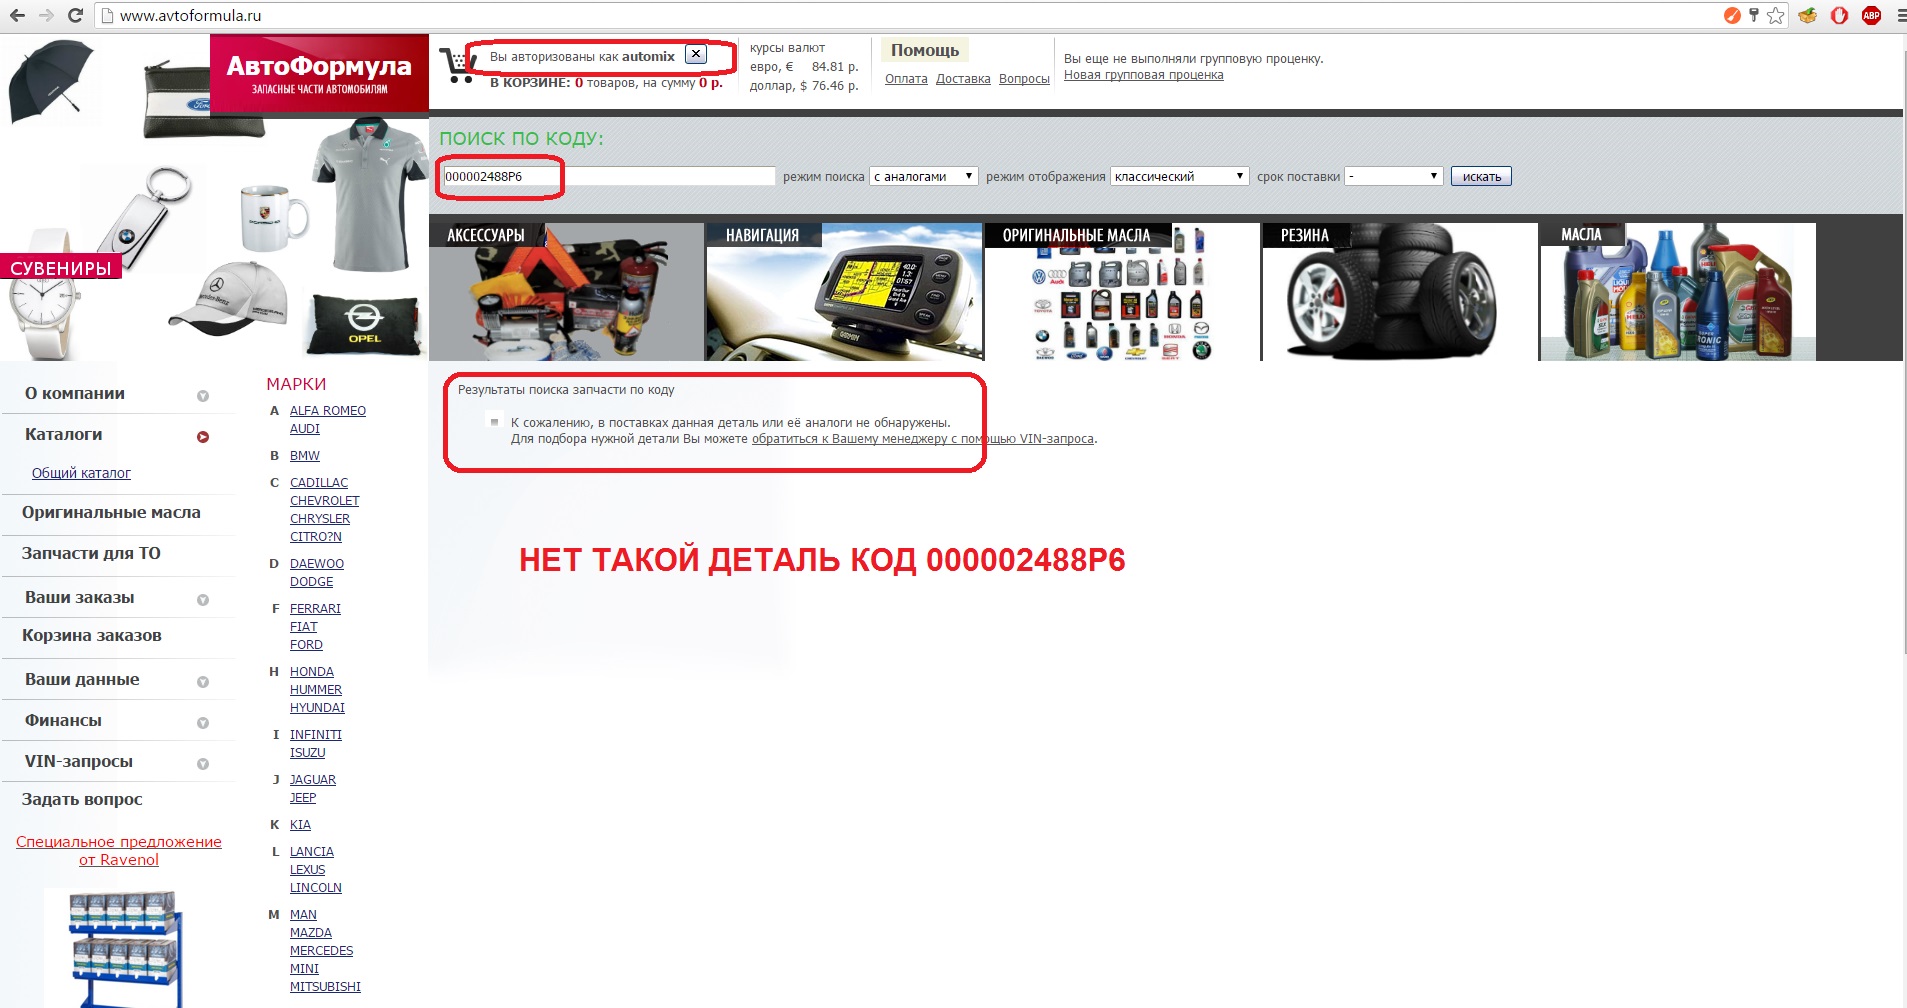Select the JAGUAR brand
Image resolution: width=1907 pixels, height=1008 pixels.
[313, 780]
